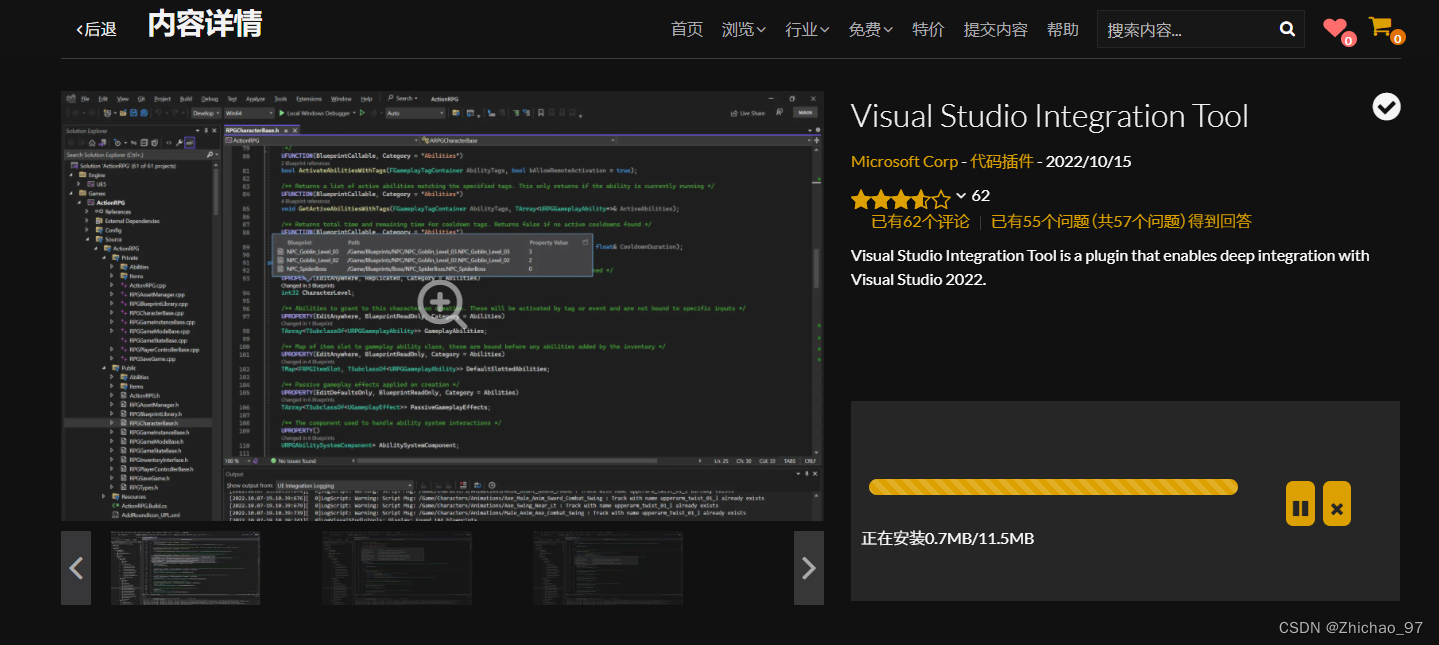Click the search magnifier icon
The image size is (1439, 645).
pos(1287,29)
